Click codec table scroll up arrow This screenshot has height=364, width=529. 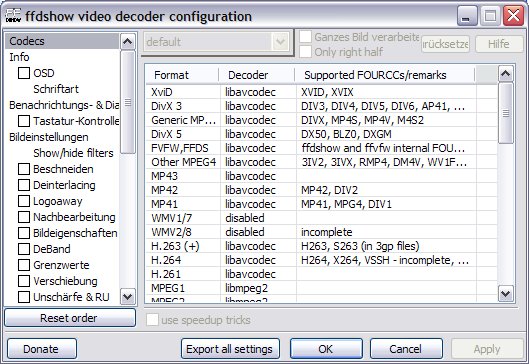coord(505,74)
